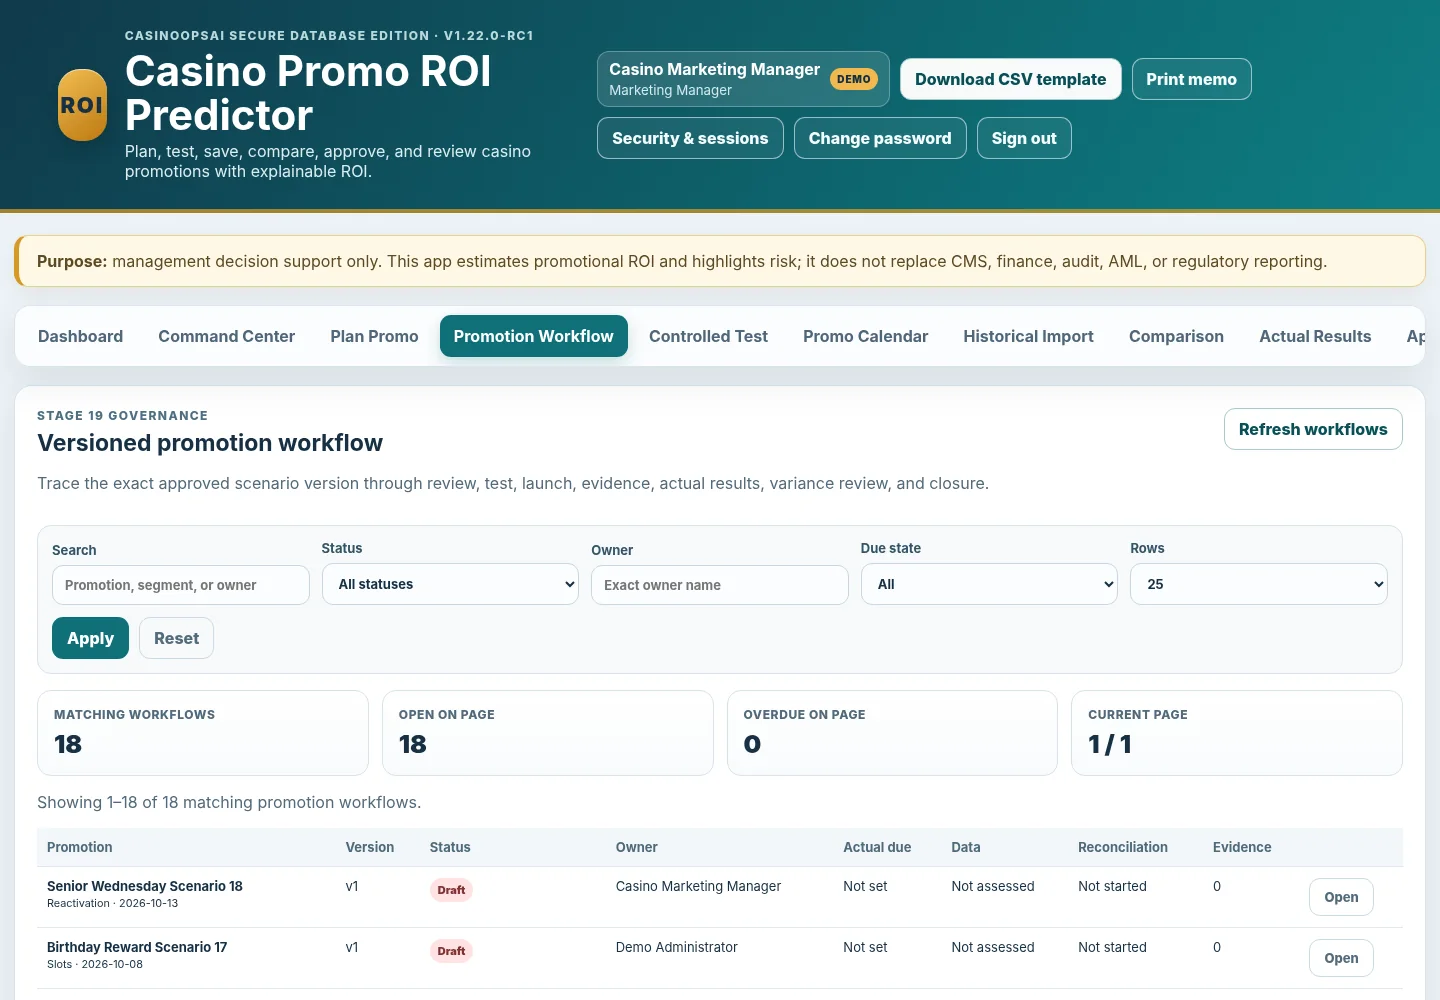Screen dimensions: 1440x1000
Task: Open the Controlled Test tab
Action: (x=708, y=336)
